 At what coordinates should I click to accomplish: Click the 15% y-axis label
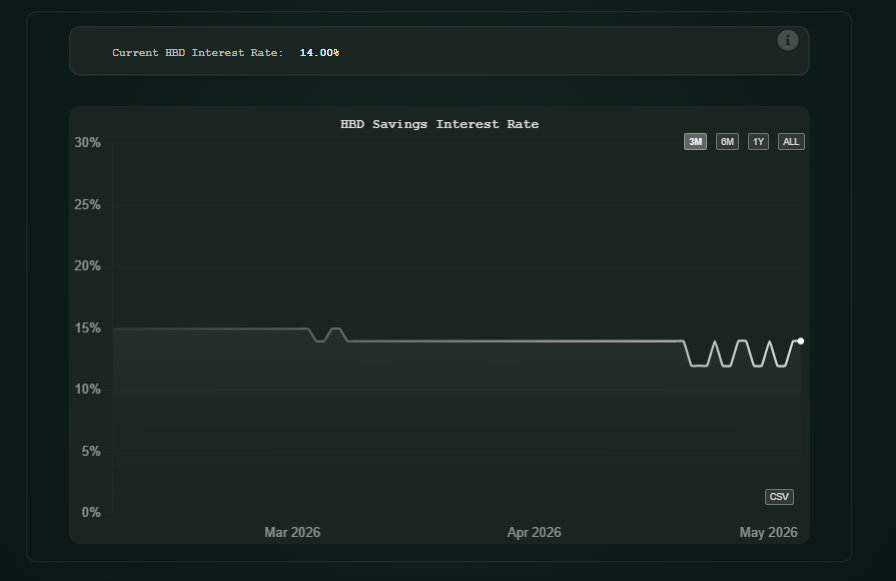tap(87, 328)
